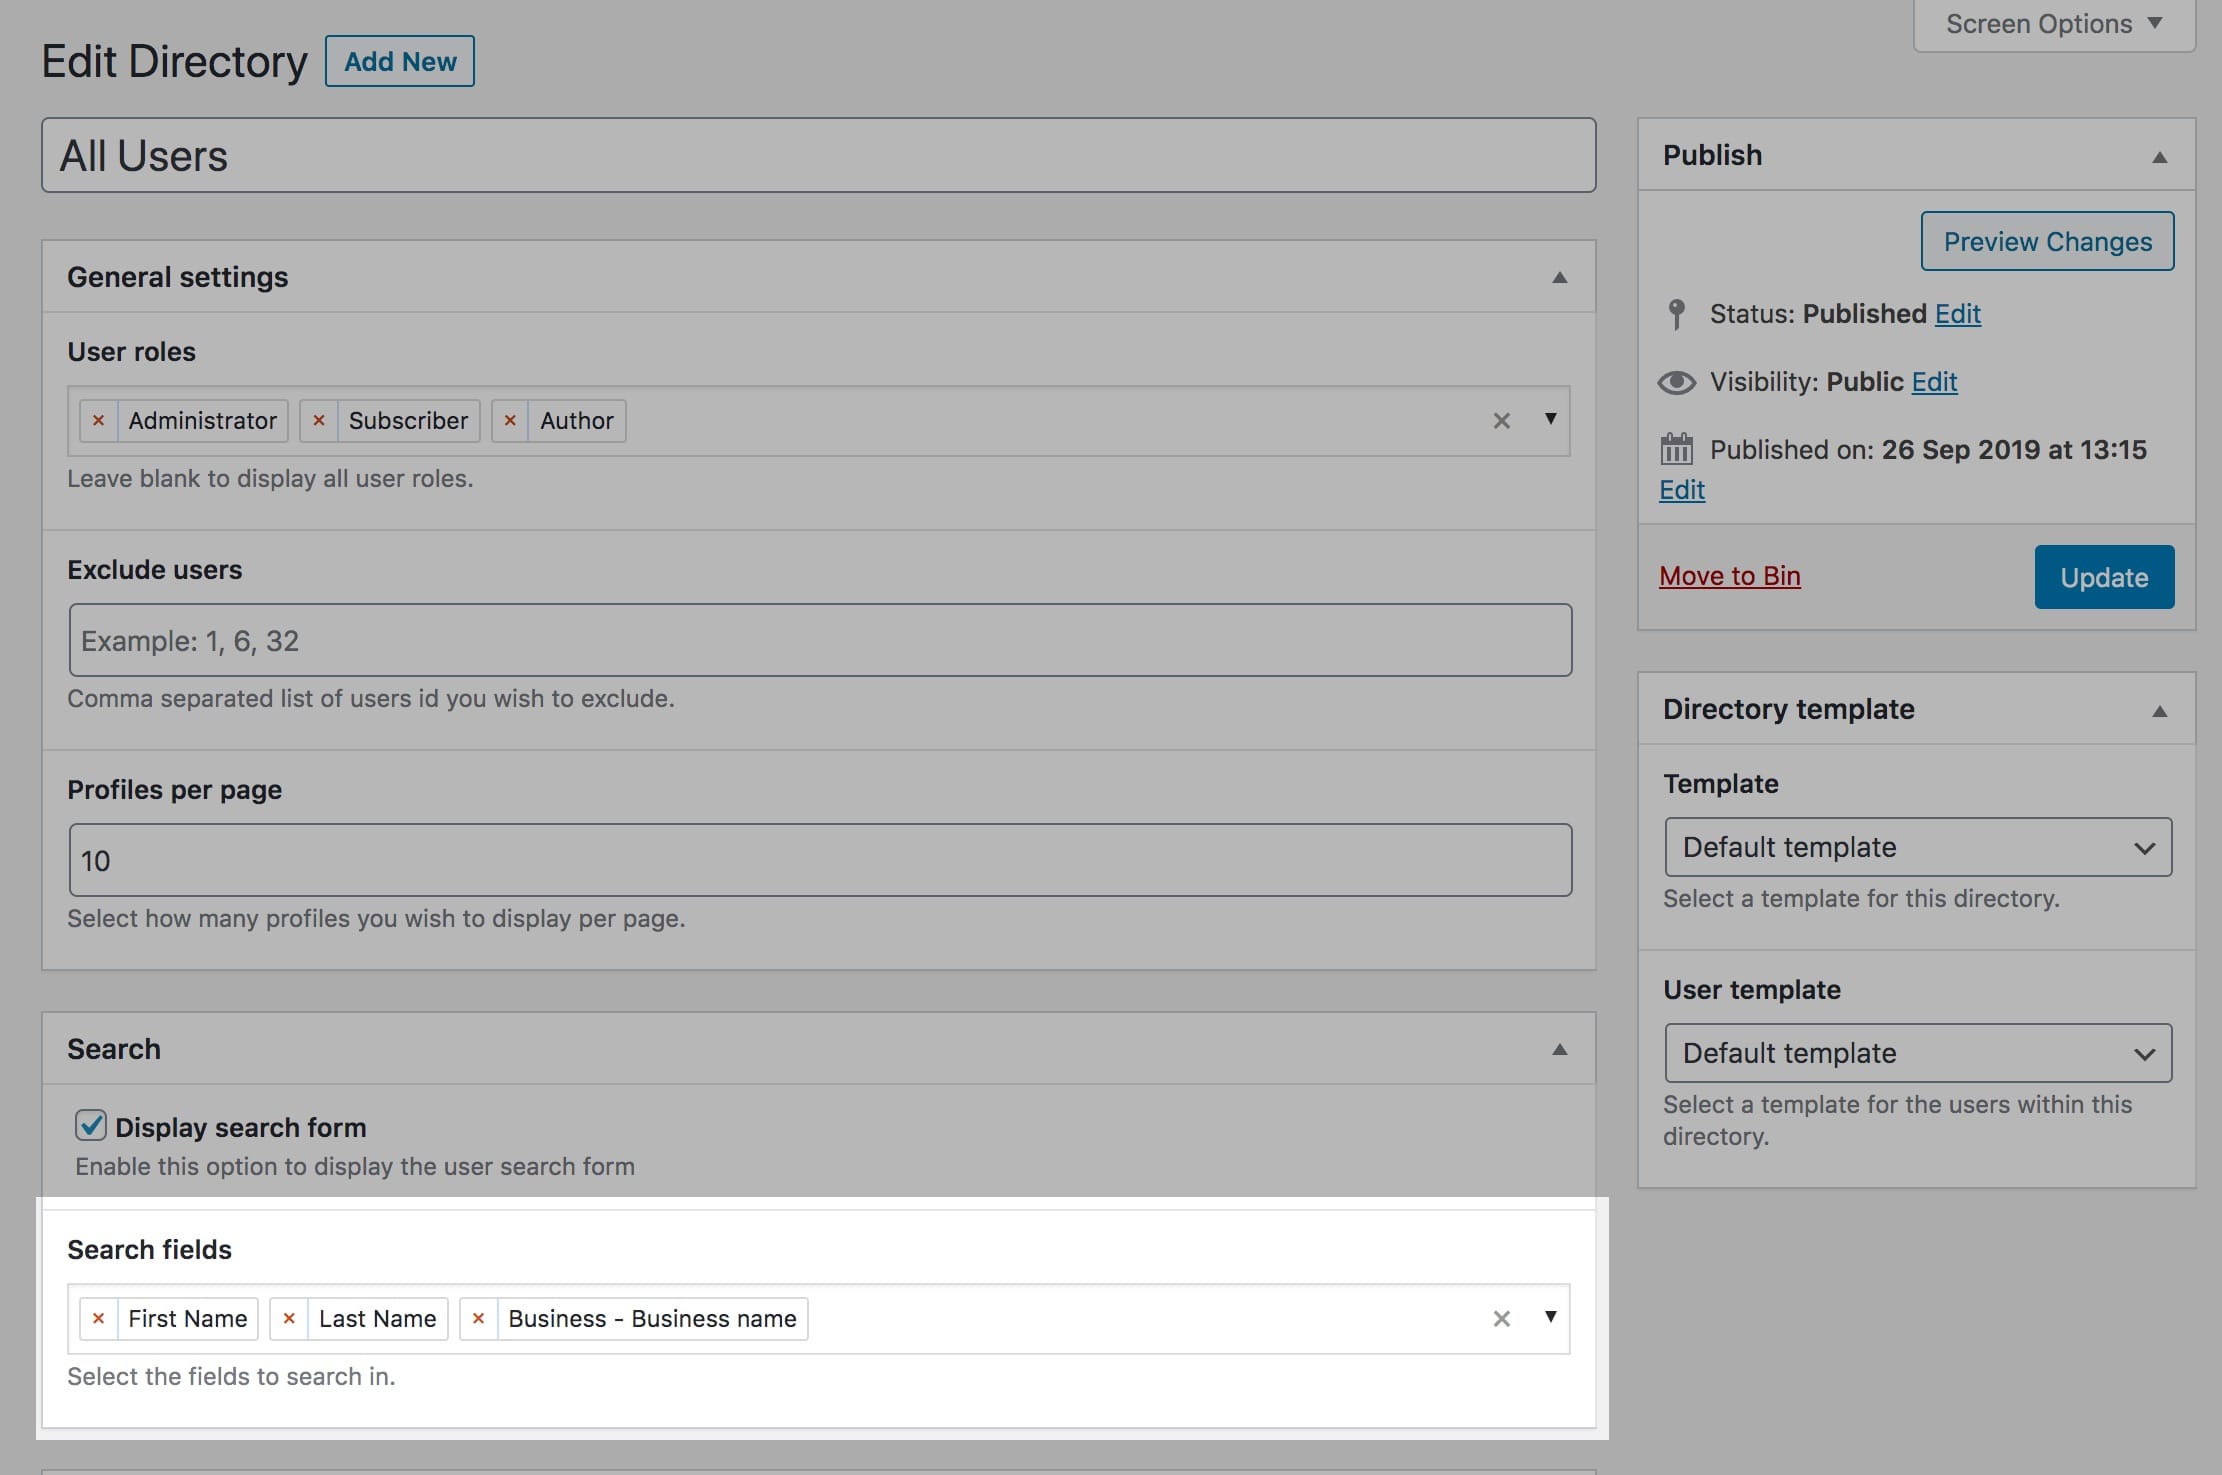Expand the Template dropdown selector
Image resolution: width=2222 pixels, height=1475 pixels.
coord(1916,846)
